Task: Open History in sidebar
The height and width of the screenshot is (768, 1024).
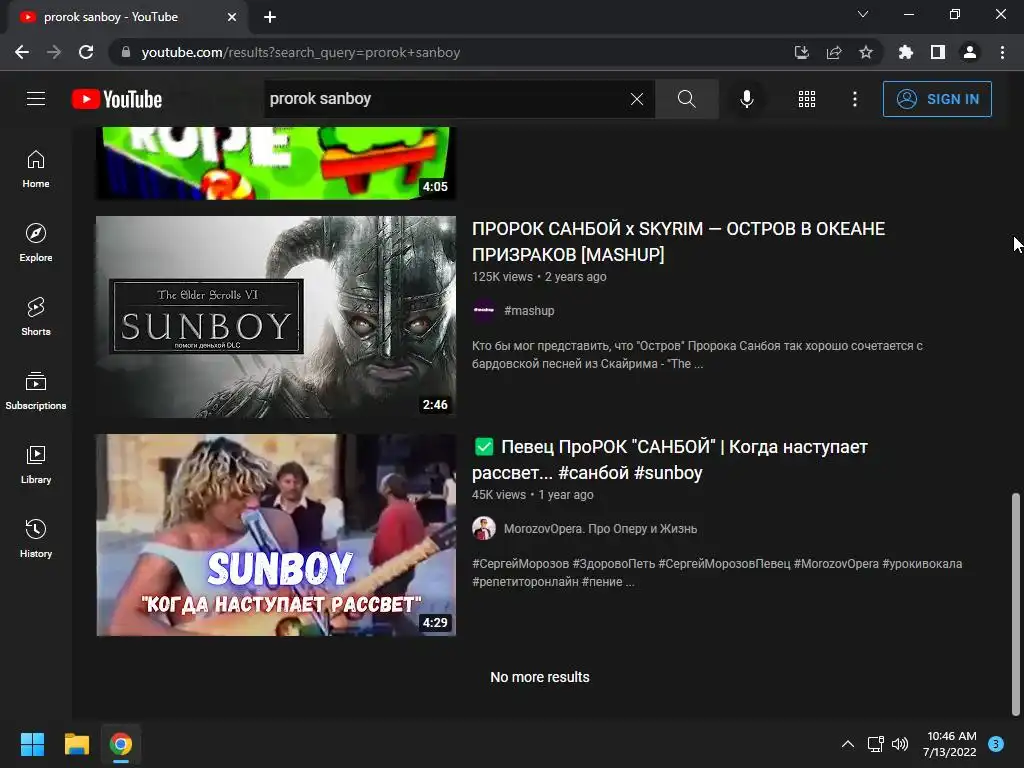Action: click(x=36, y=538)
